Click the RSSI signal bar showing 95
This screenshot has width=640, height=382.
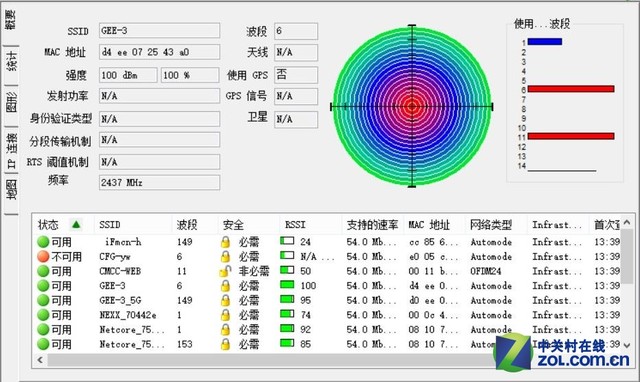click(287, 299)
